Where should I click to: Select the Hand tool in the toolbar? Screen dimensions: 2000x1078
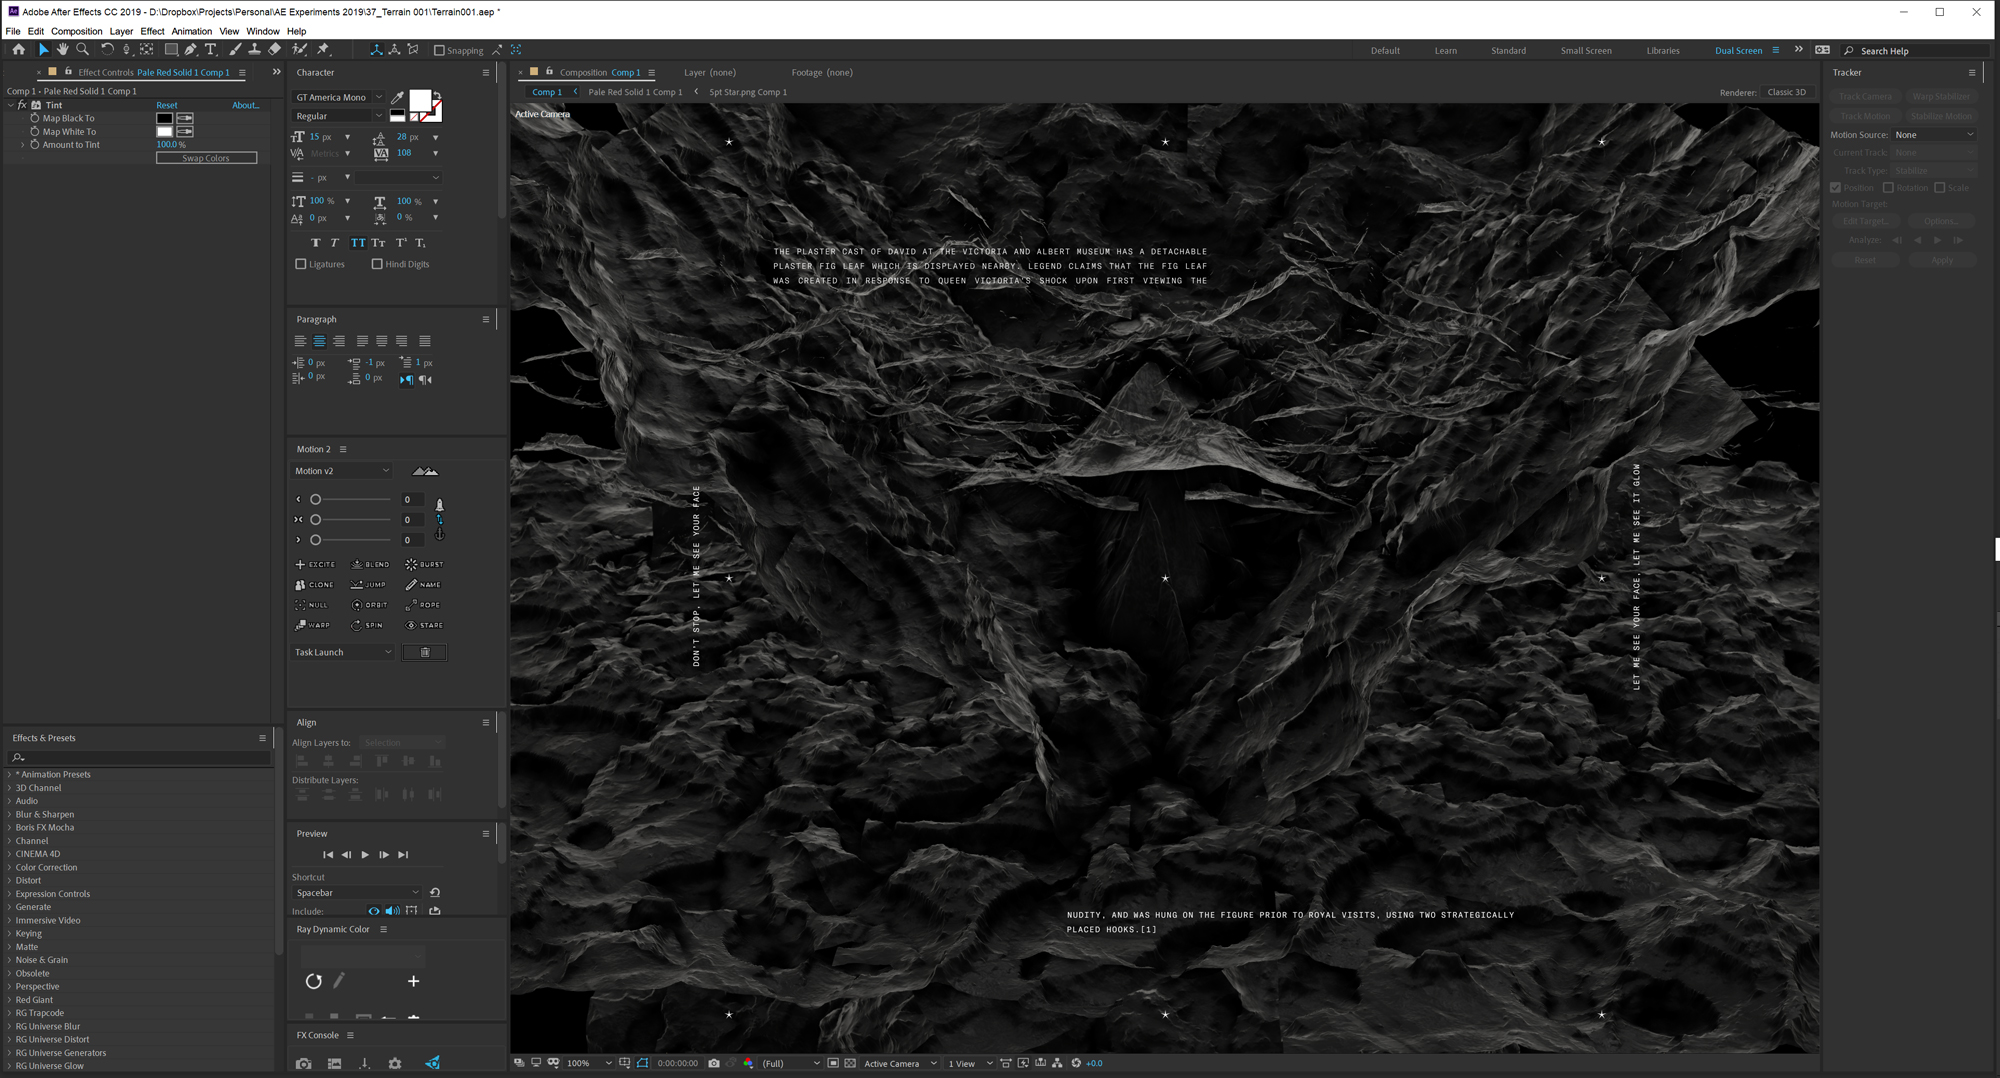pos(62,49)
